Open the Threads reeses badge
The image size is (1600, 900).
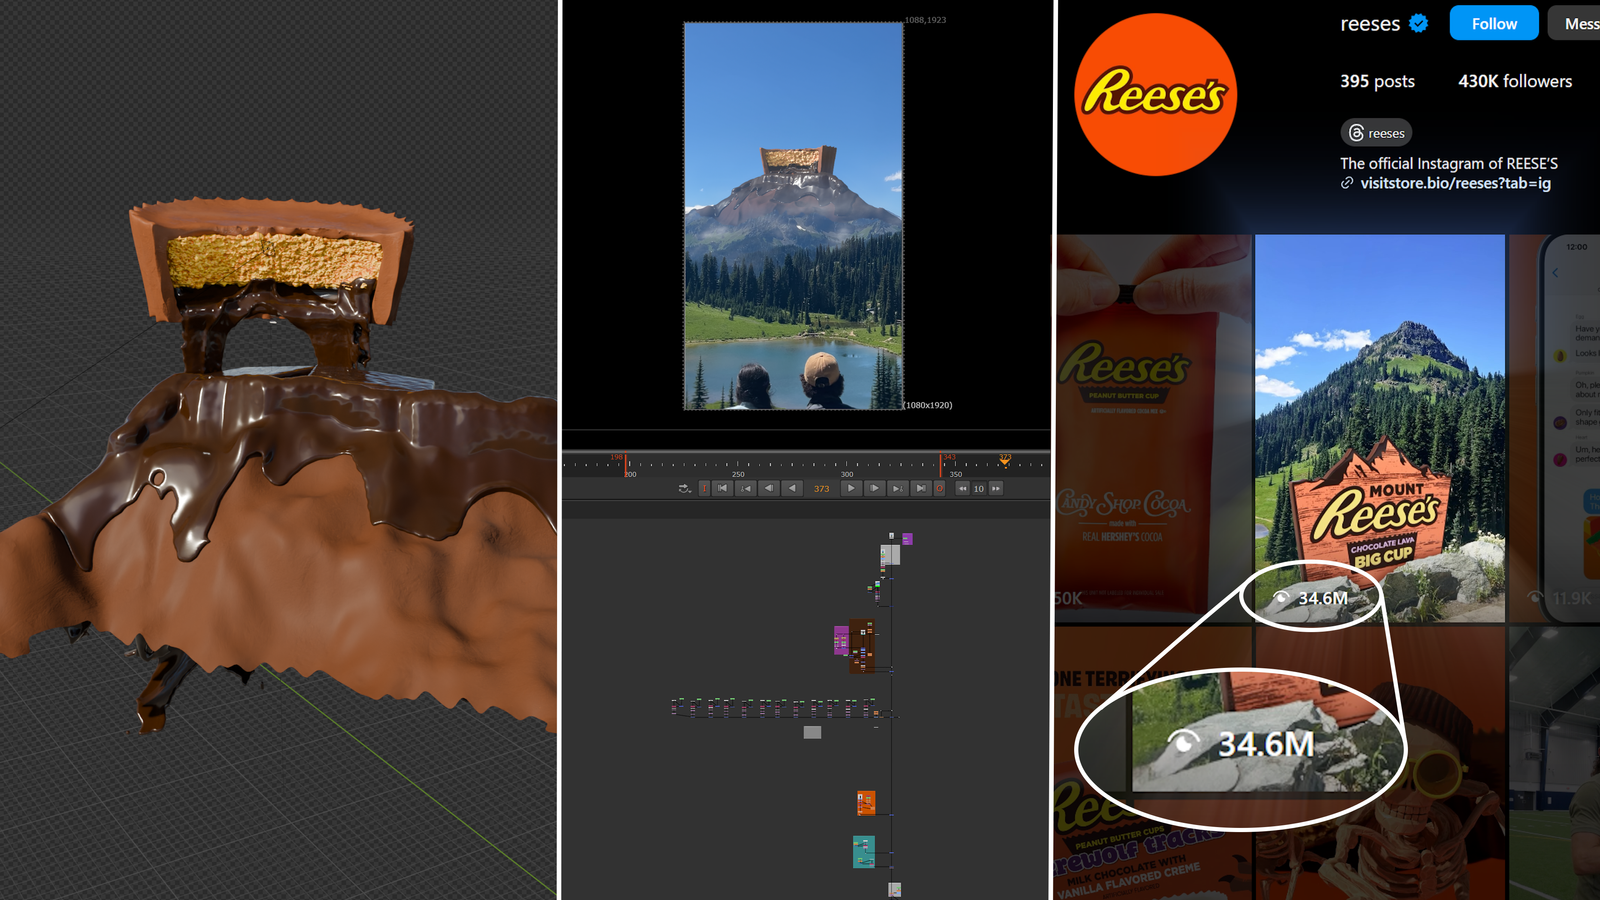(x=1376, y=133)
